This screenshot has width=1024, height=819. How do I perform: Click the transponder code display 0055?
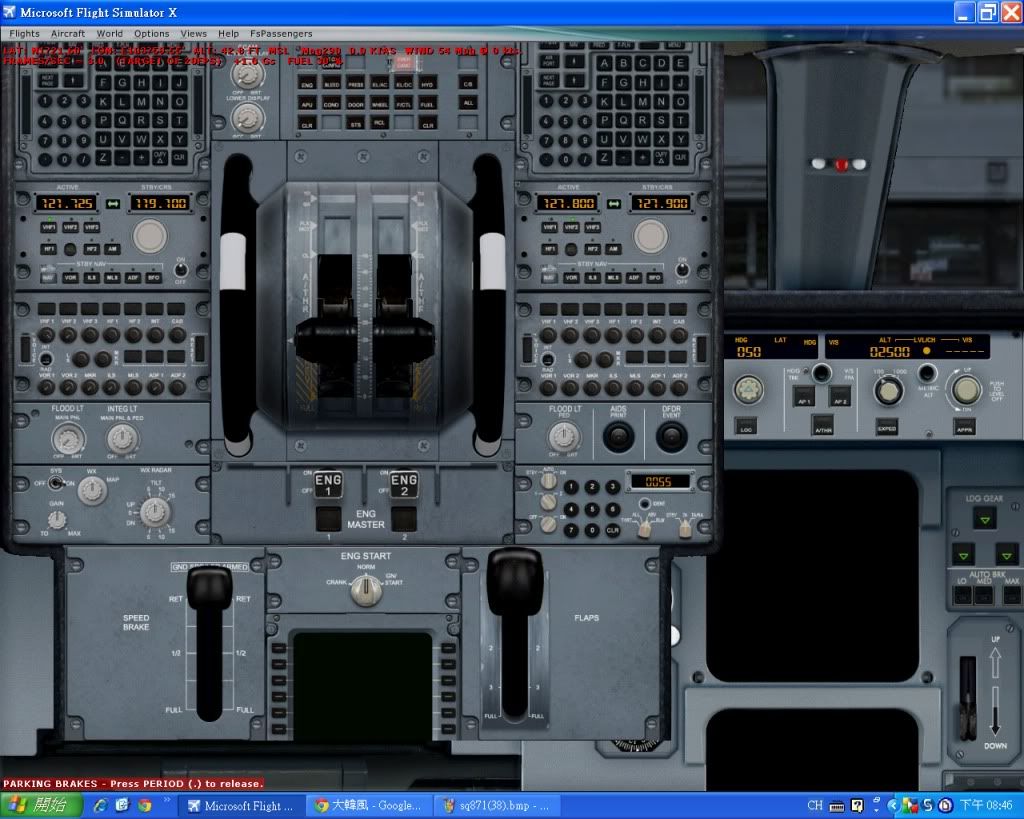click(x=658, y=481)
